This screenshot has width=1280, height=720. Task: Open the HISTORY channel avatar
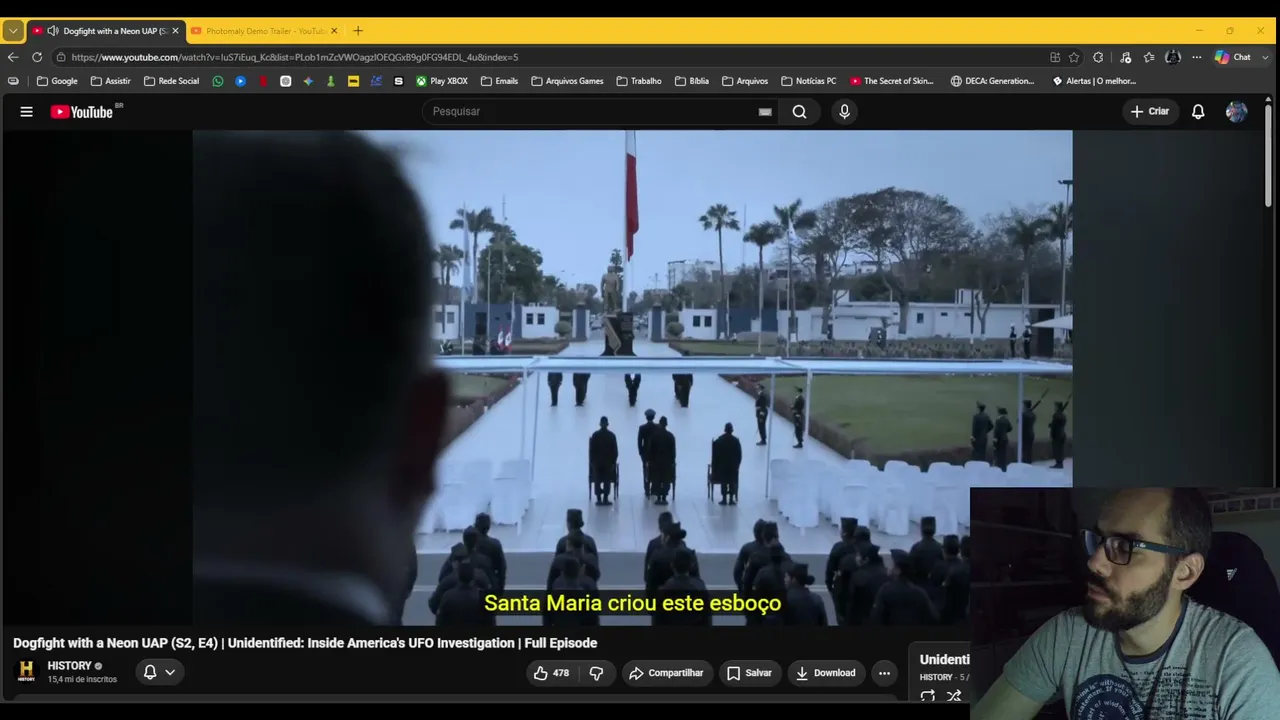coord(27,671)
